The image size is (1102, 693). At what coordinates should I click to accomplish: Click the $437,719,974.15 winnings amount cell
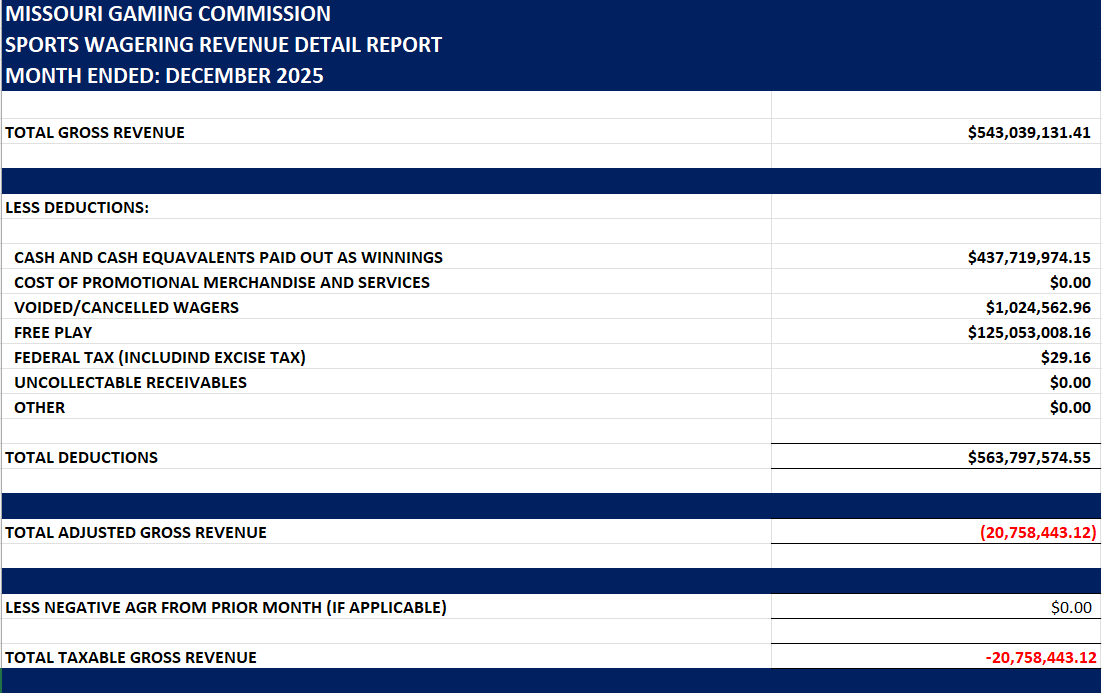[x=1029, y=257]
